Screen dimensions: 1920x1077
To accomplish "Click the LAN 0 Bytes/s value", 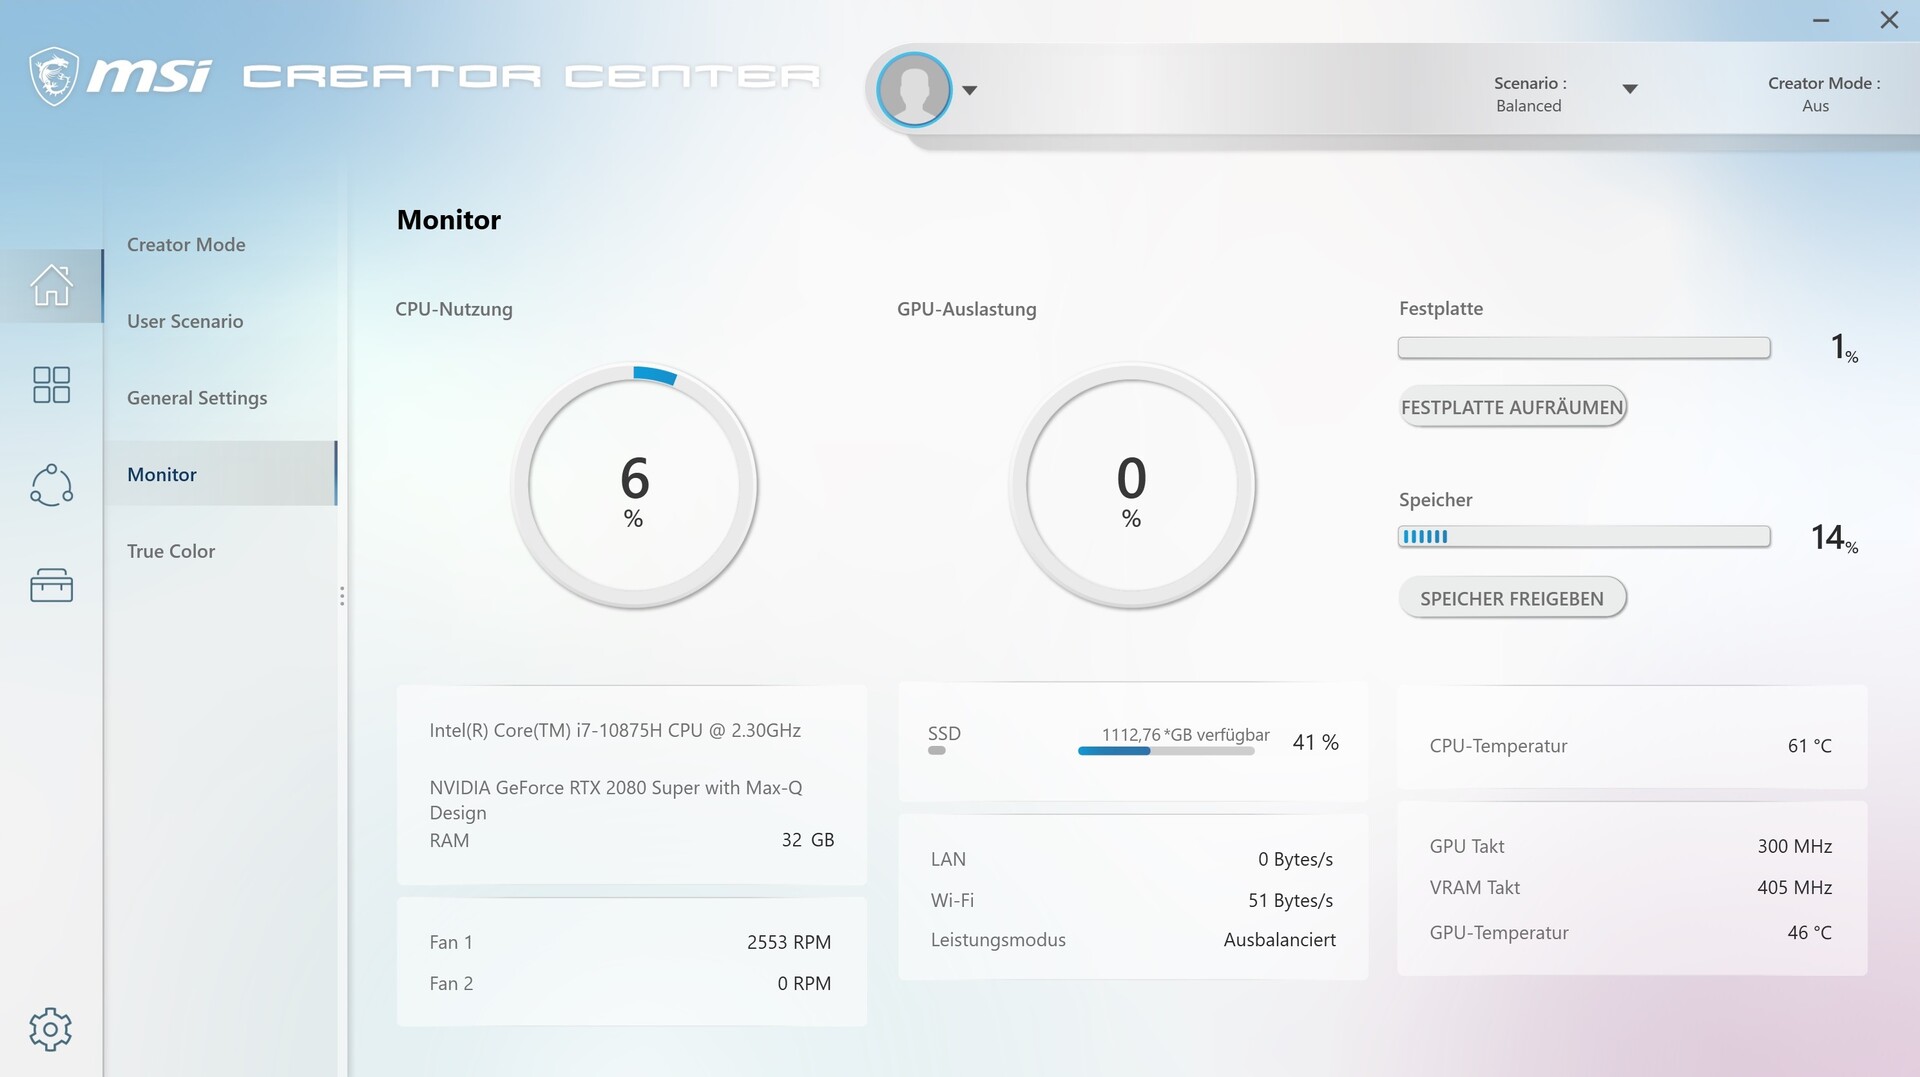I will (x=1295, y=859).
